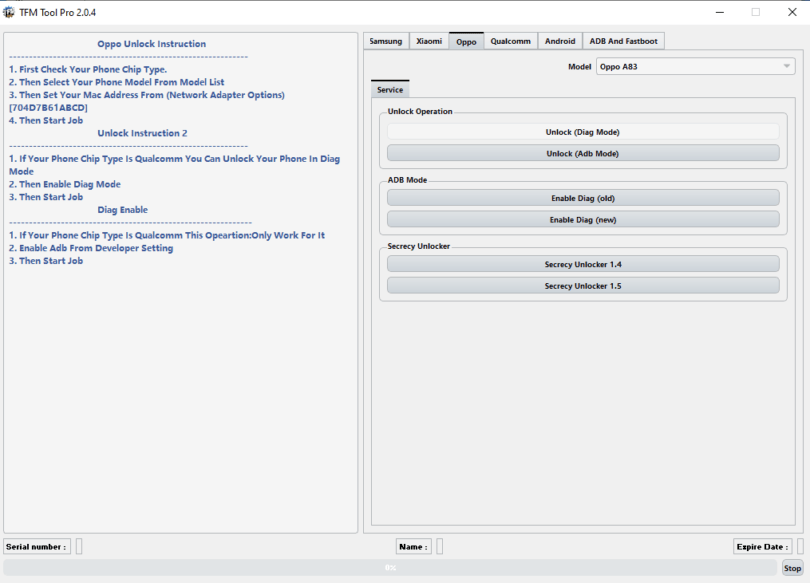Click the TFM Tool Pro app icon
The image size is (810, 583).
click(x=9, y=11)
